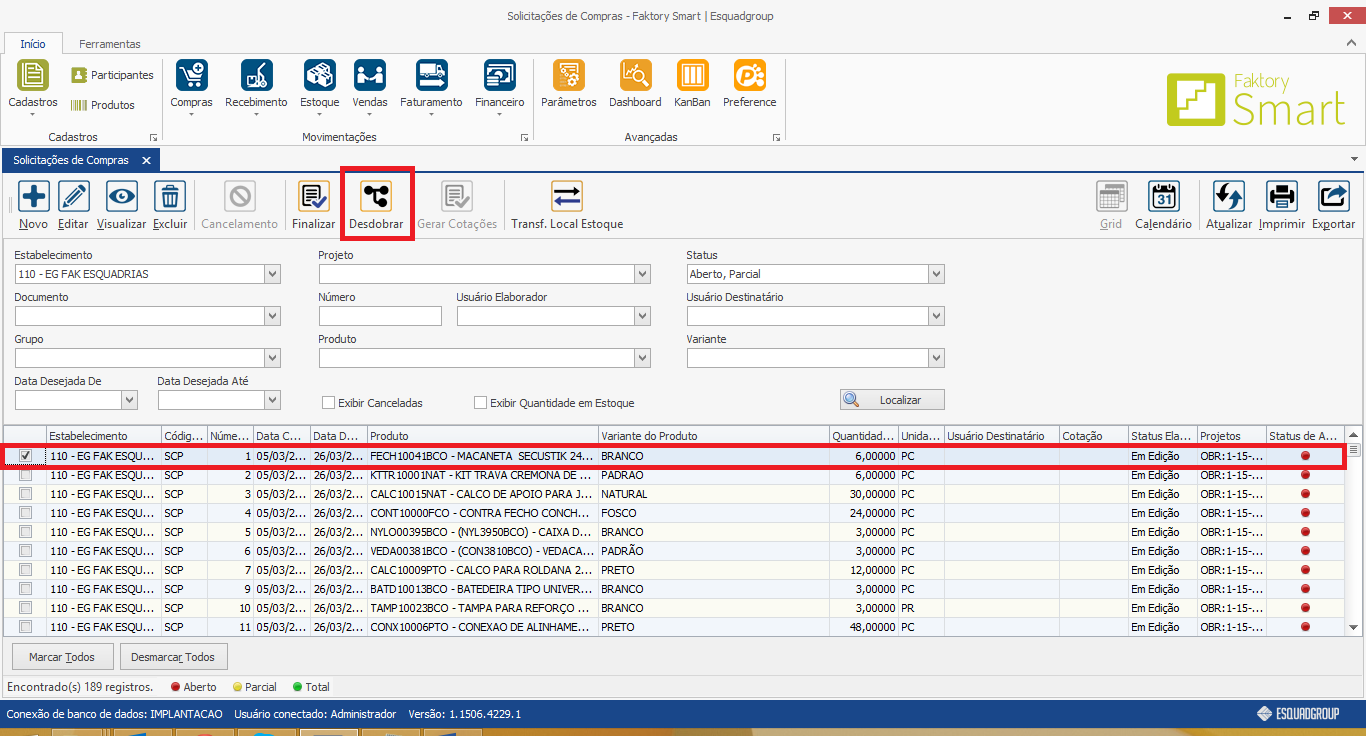
Task: Select the Solicitações de Compras tab
Action: (x=71, y=160)
